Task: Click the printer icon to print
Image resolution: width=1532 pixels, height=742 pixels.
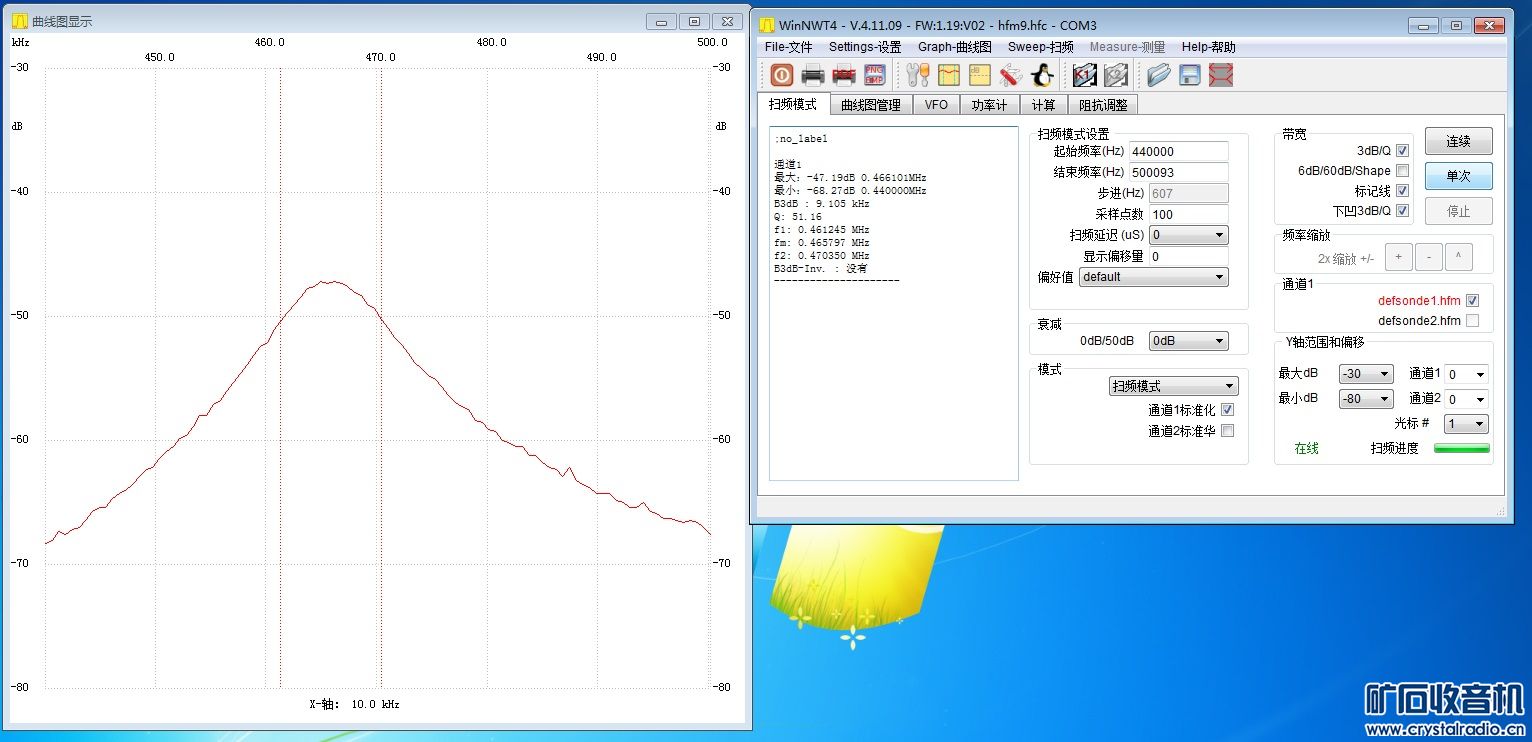Action: 812,75
